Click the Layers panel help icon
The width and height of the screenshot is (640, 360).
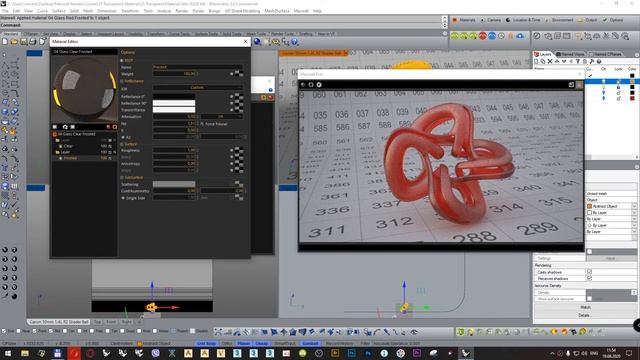pyautogui.click(x=599, y=61)
